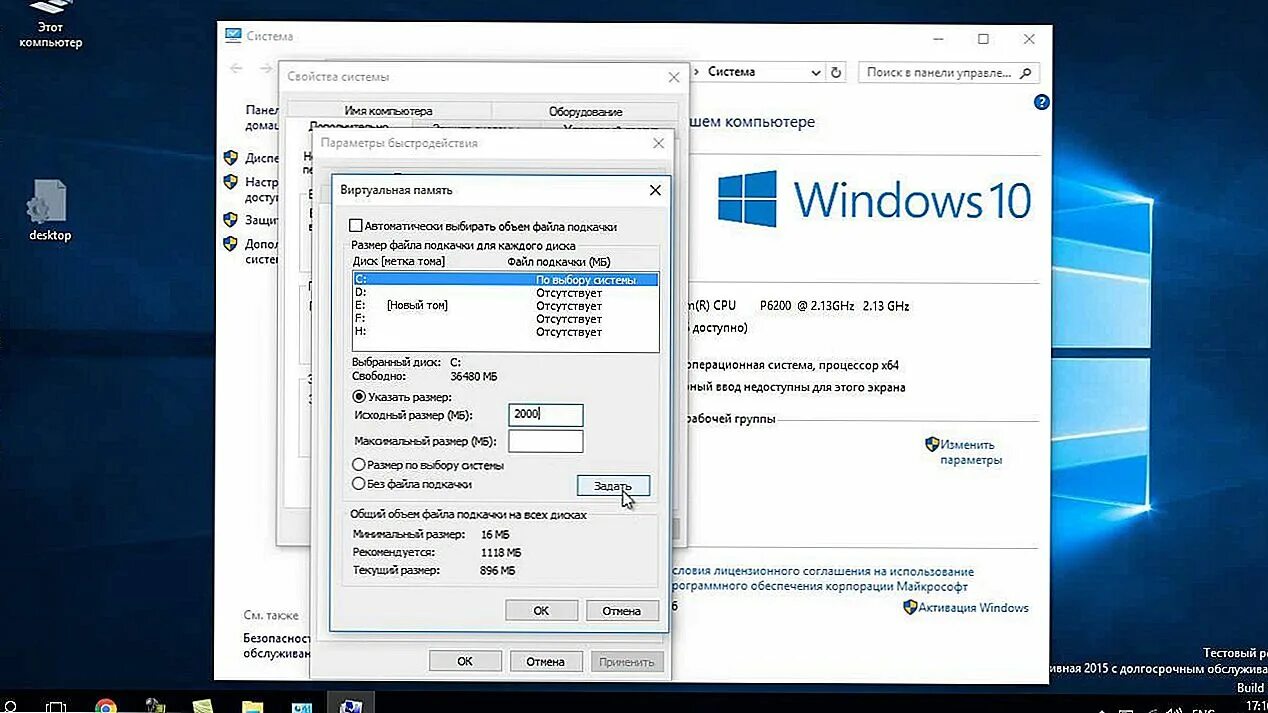Viewport: 1268px width, 713px height.
Task: Click the Рекомендуется 1118 МБ value
Action: 500,552
